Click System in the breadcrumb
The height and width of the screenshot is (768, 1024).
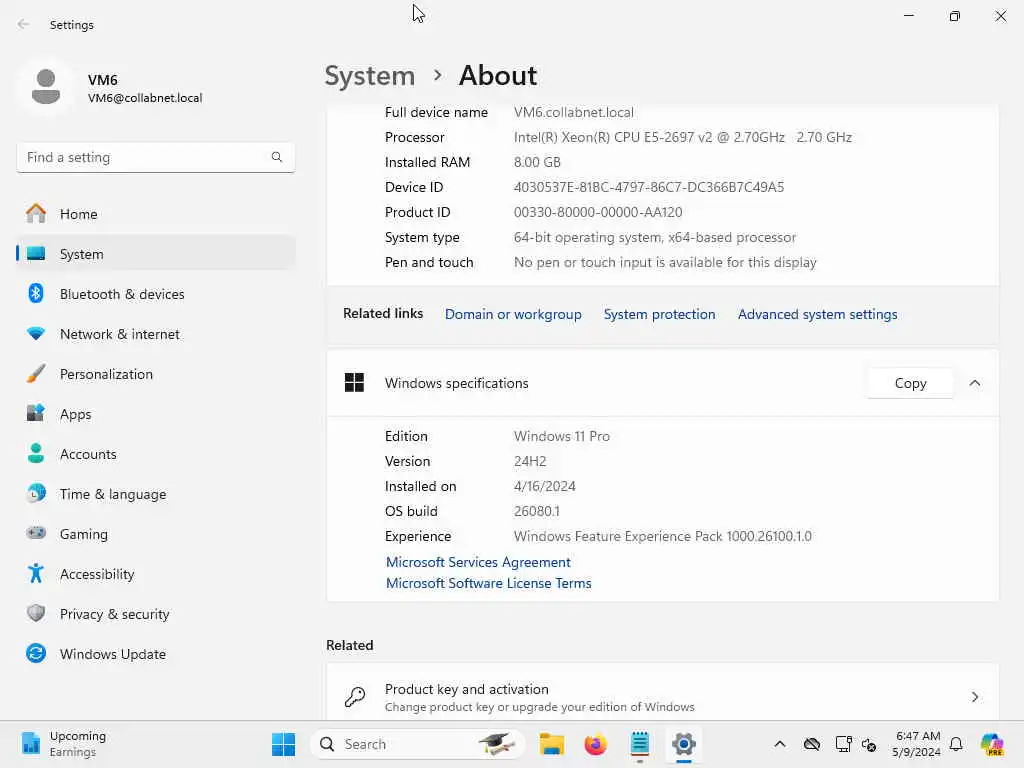tap(370, 76)
